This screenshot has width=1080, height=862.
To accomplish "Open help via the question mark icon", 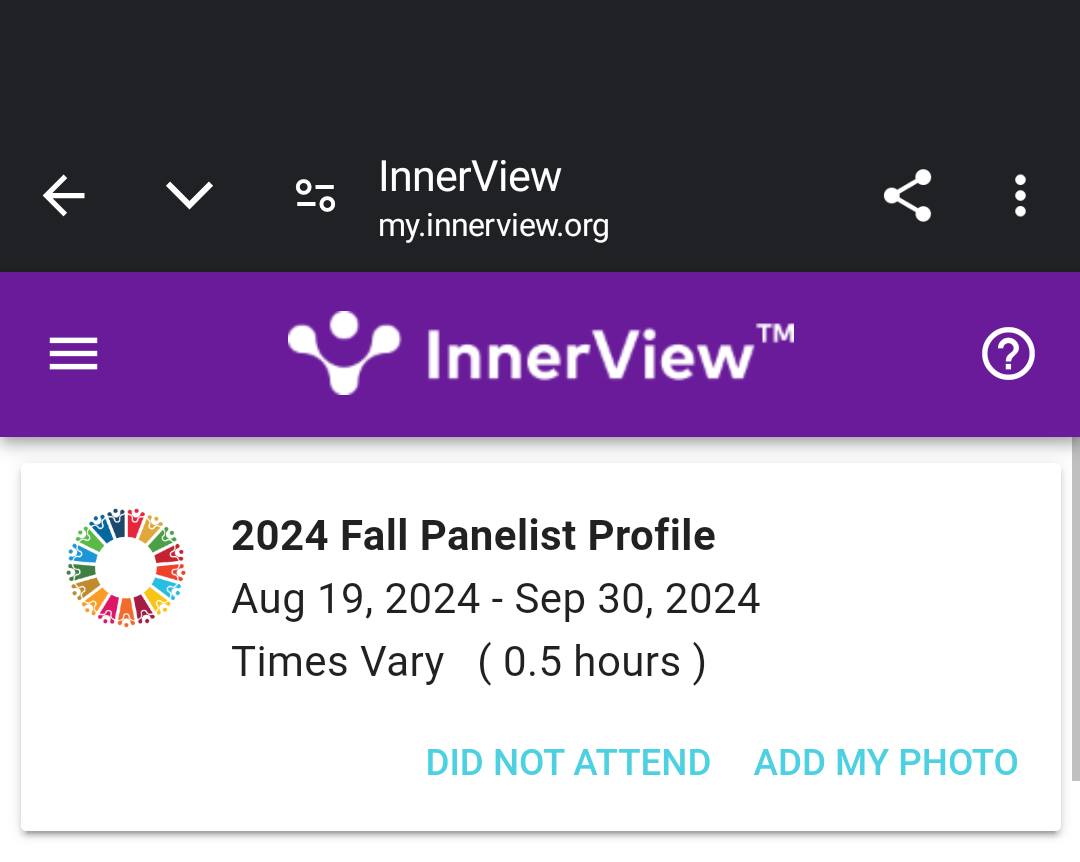I will pyautogui.click(x=1008, y=354).
